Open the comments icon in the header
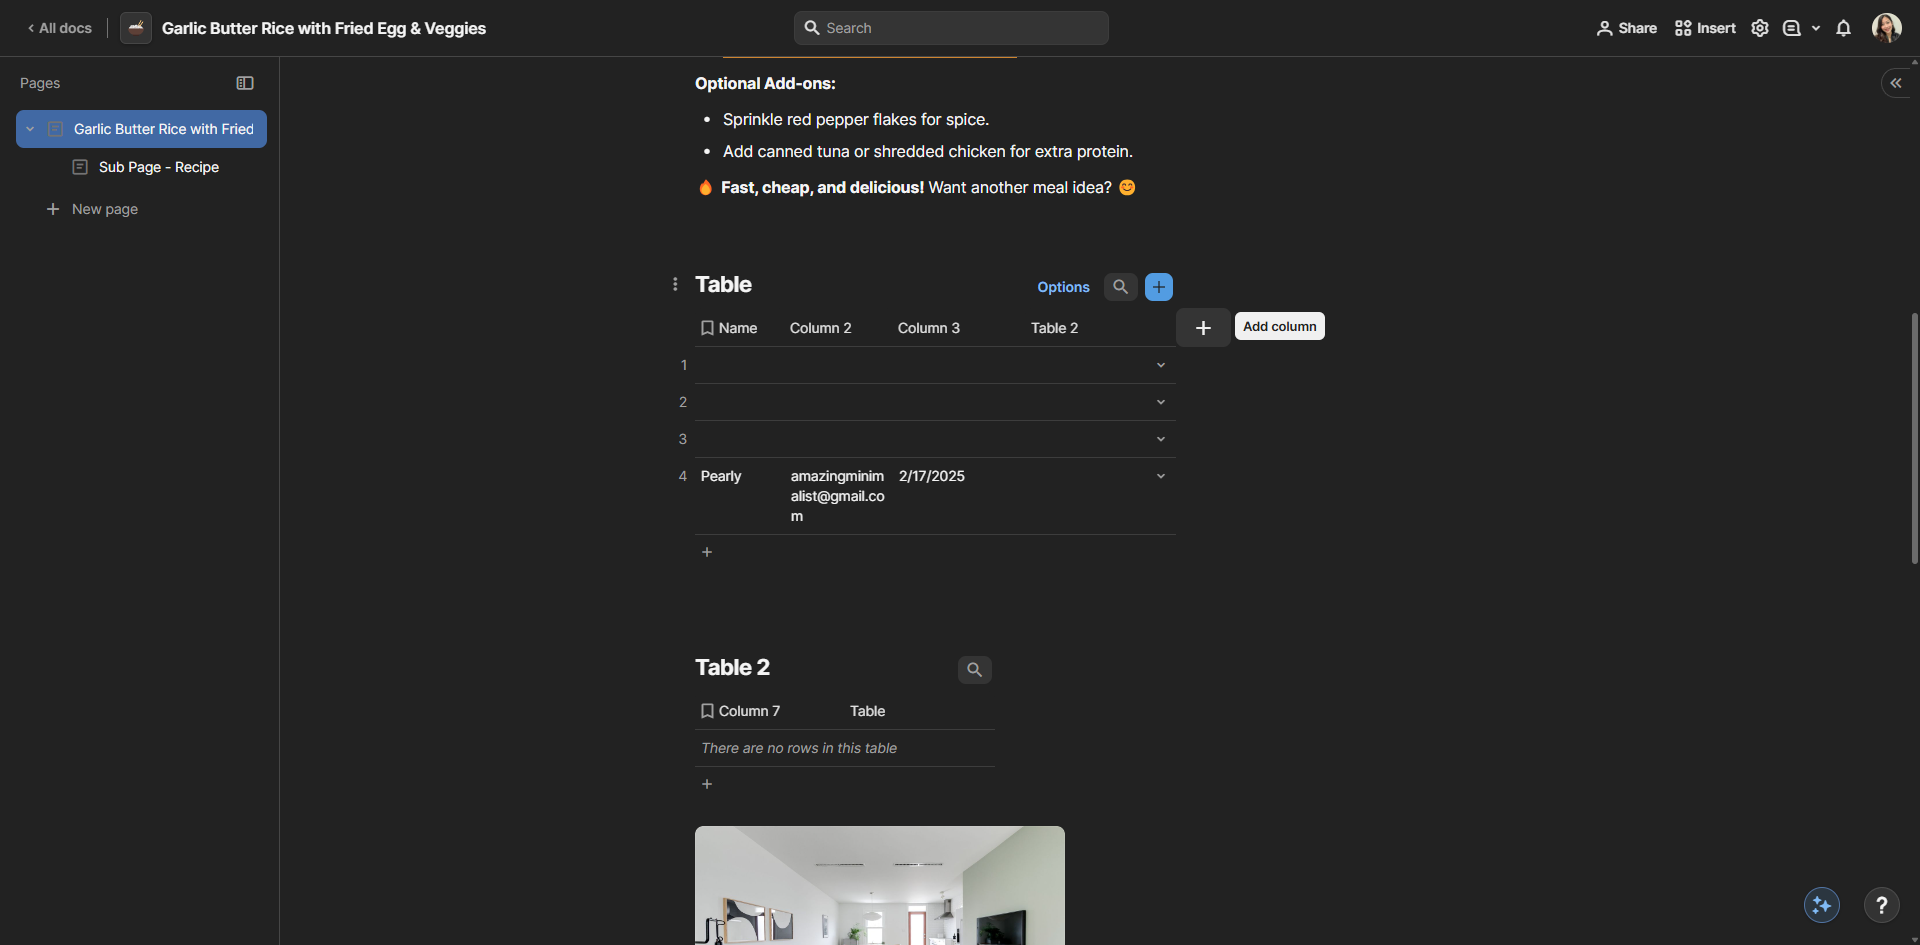This screenshot has height=945, width=1920. (1792, 28)
